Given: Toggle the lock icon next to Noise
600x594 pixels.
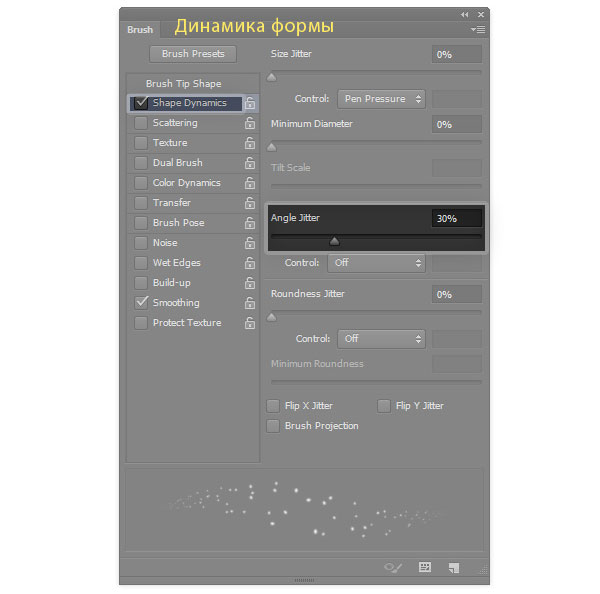Looking at the screenshot, I should click(x=250, y=243).
